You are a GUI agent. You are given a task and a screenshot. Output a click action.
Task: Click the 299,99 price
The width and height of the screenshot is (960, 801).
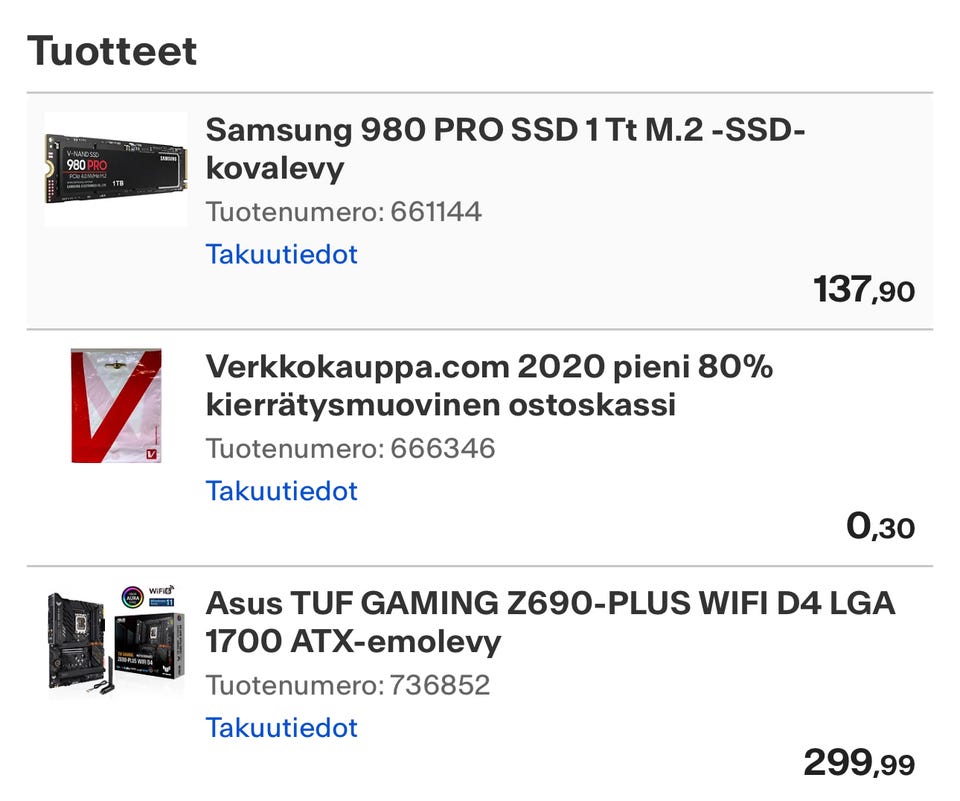pos(859,764)
